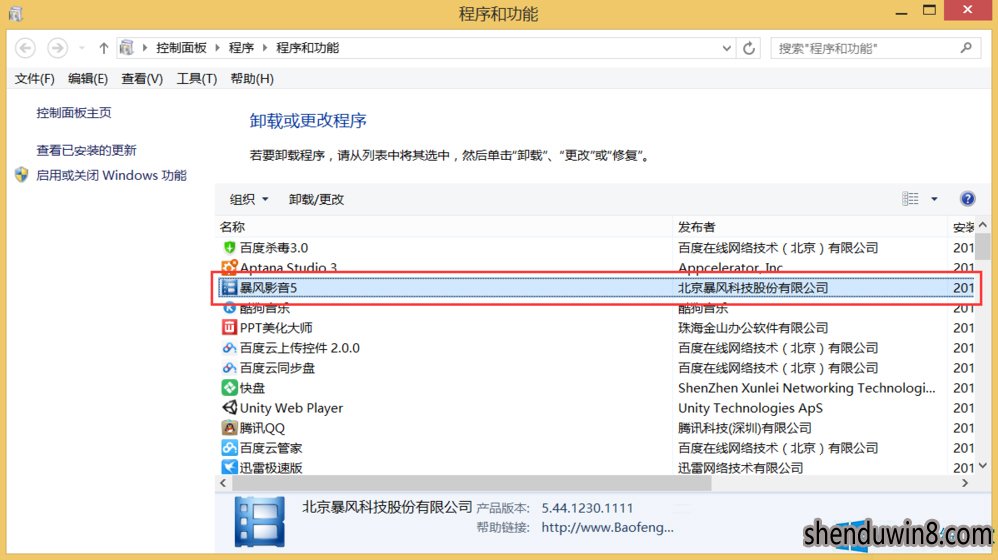
Task: Open the view options dropdown arrow
Action: pyautogui.click(x=934, y=199)
